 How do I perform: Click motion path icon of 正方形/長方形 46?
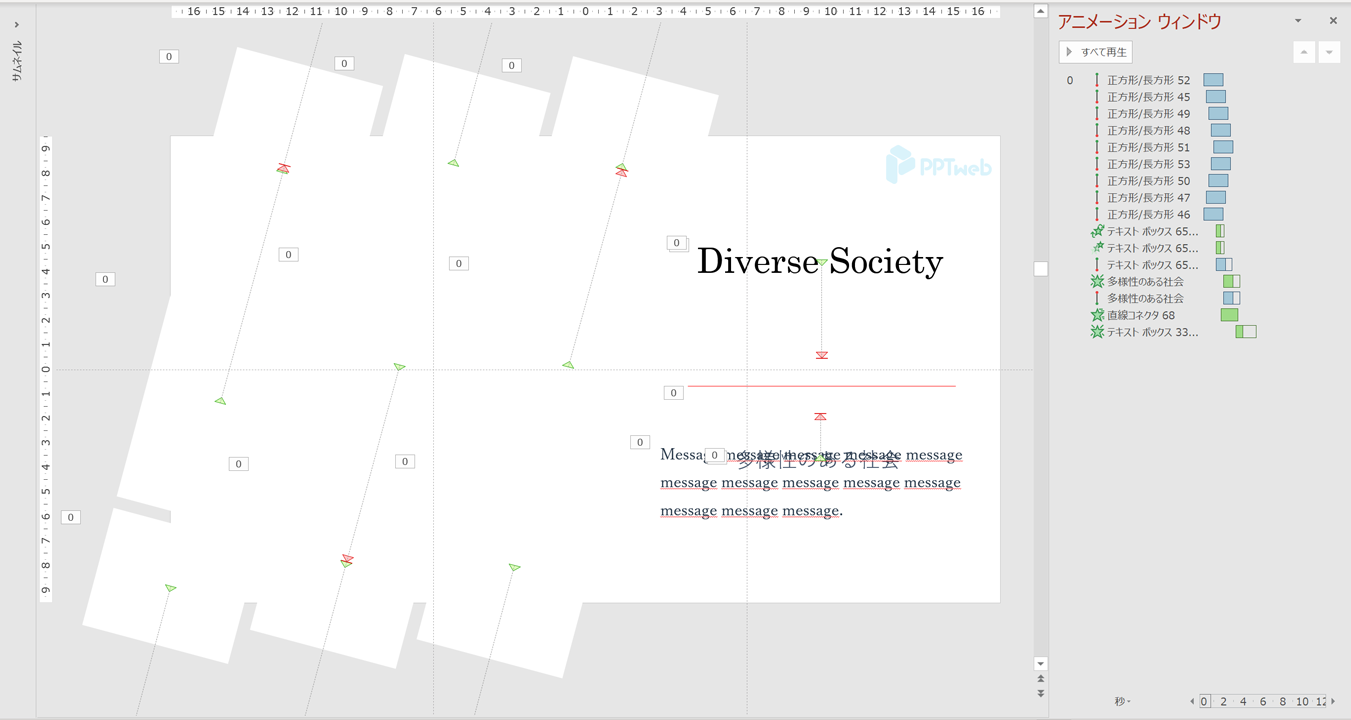1097,214
